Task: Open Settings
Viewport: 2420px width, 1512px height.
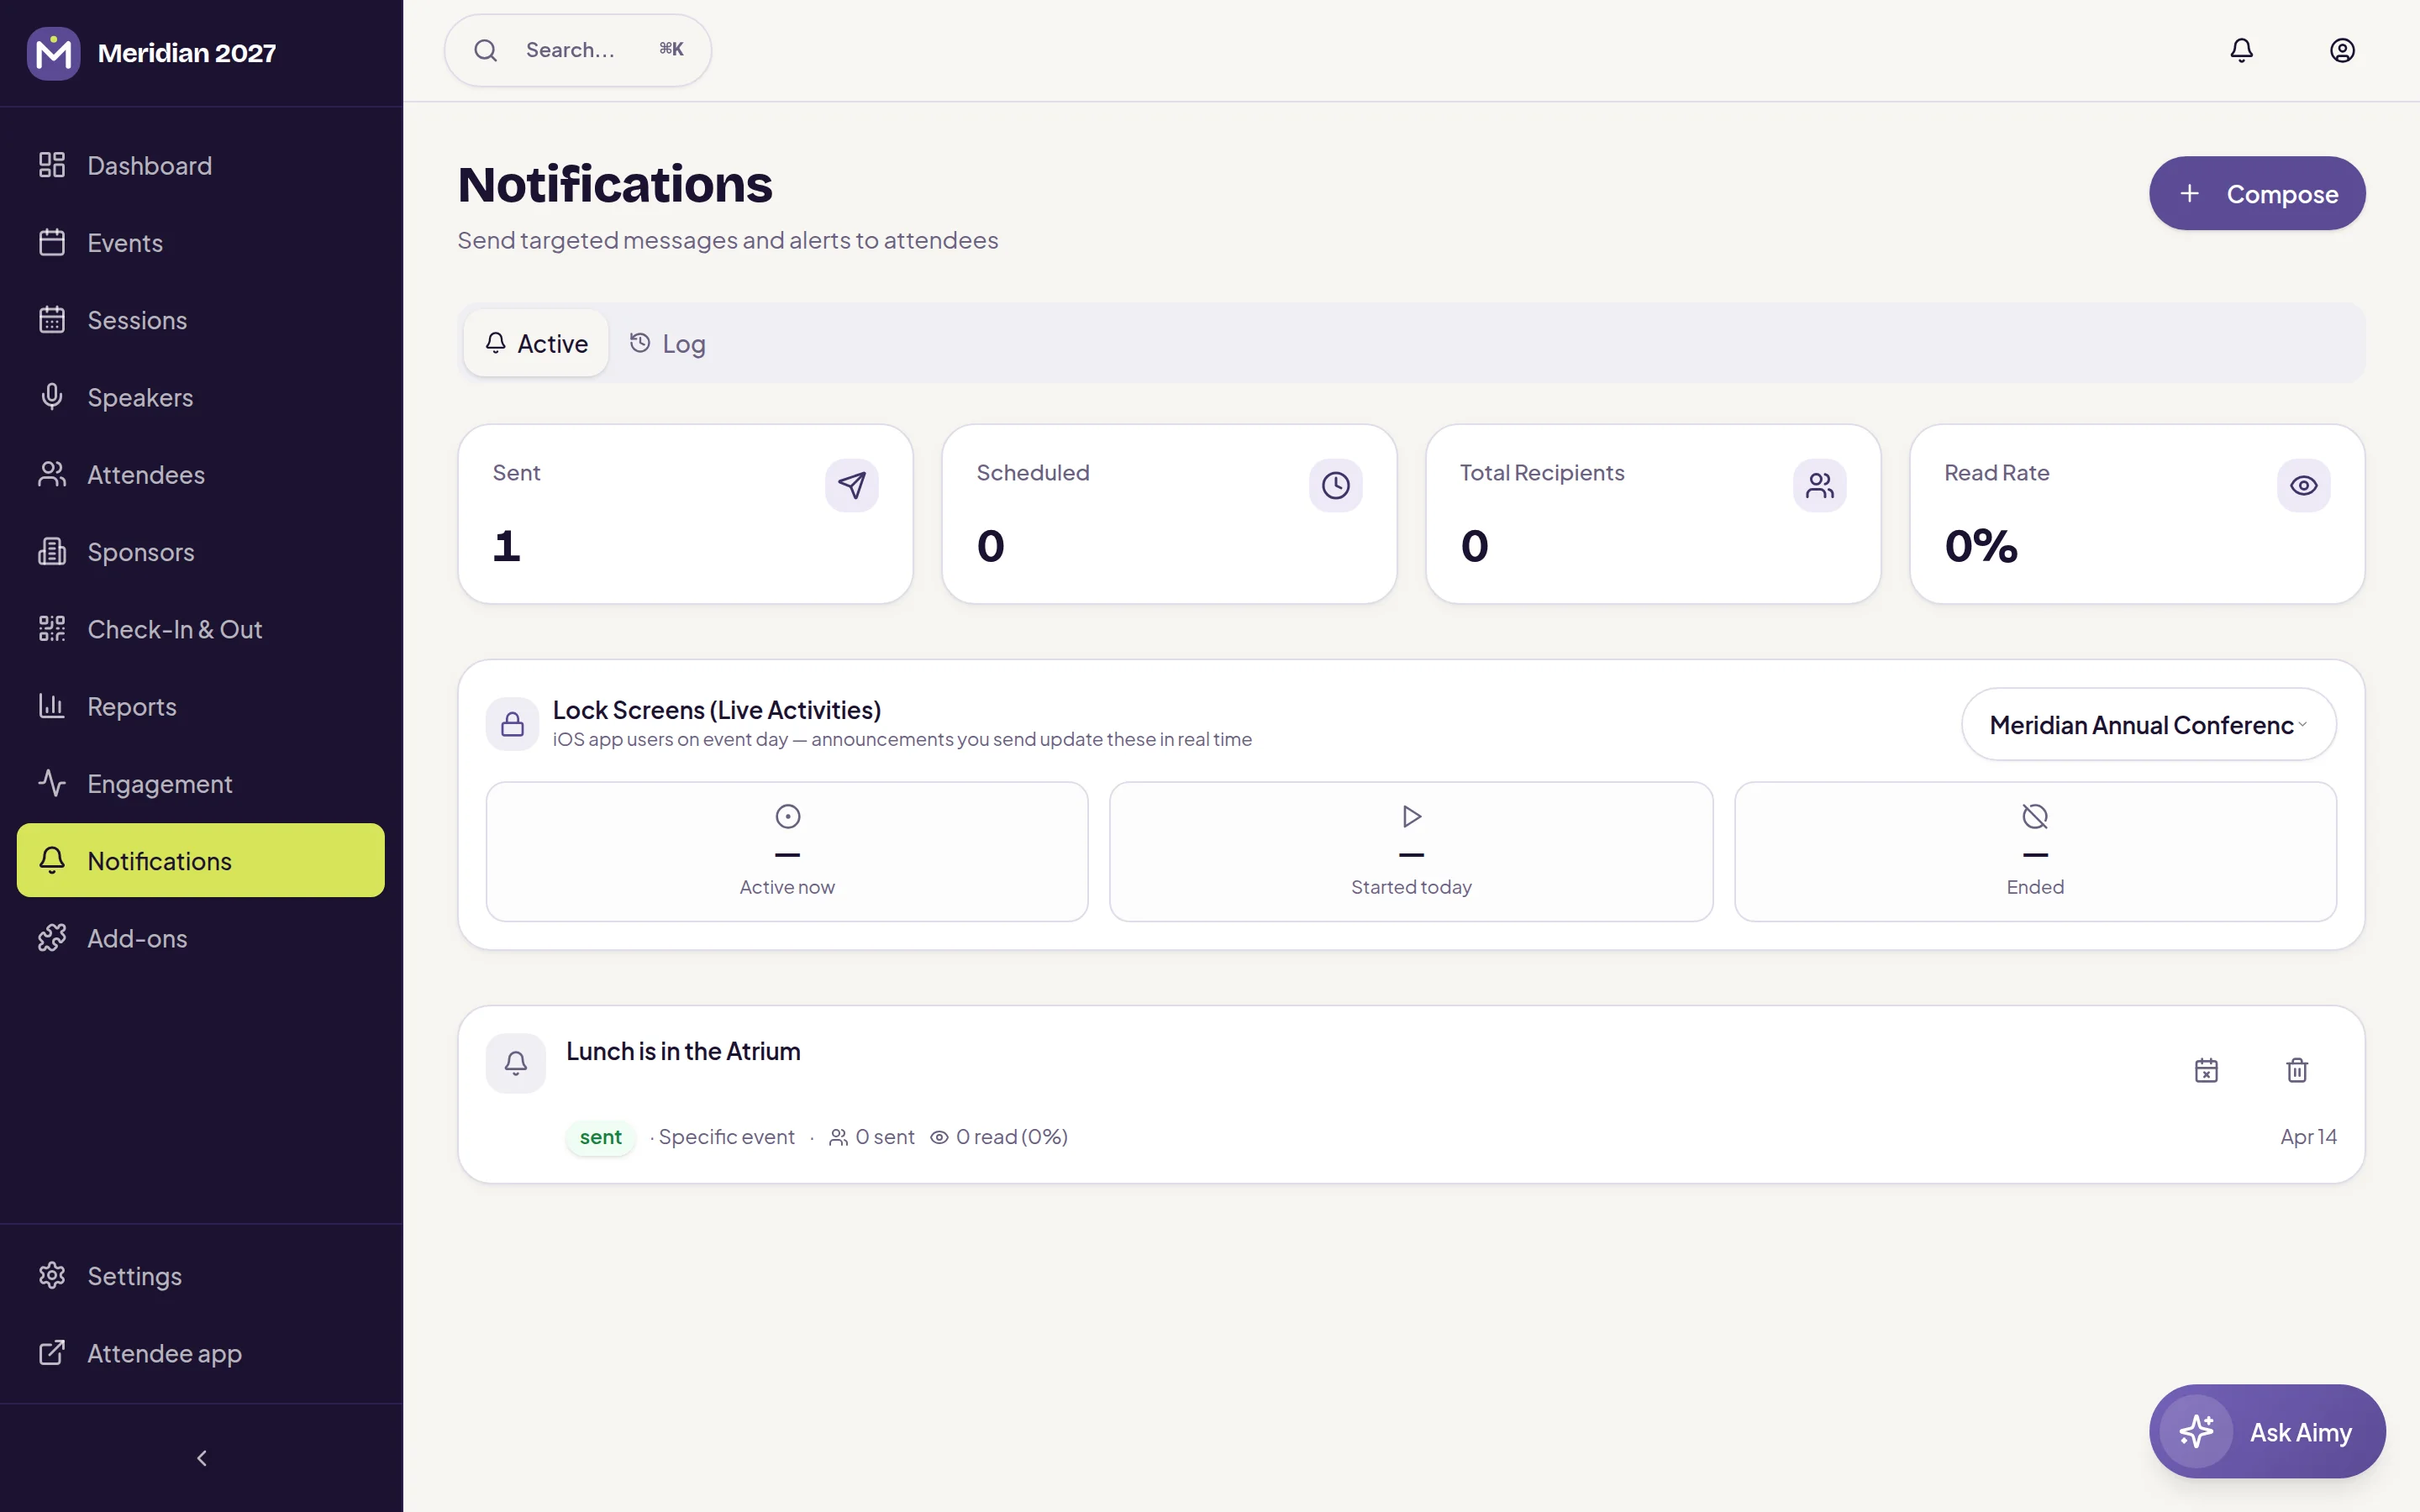Action: (x=201, y=1276)
